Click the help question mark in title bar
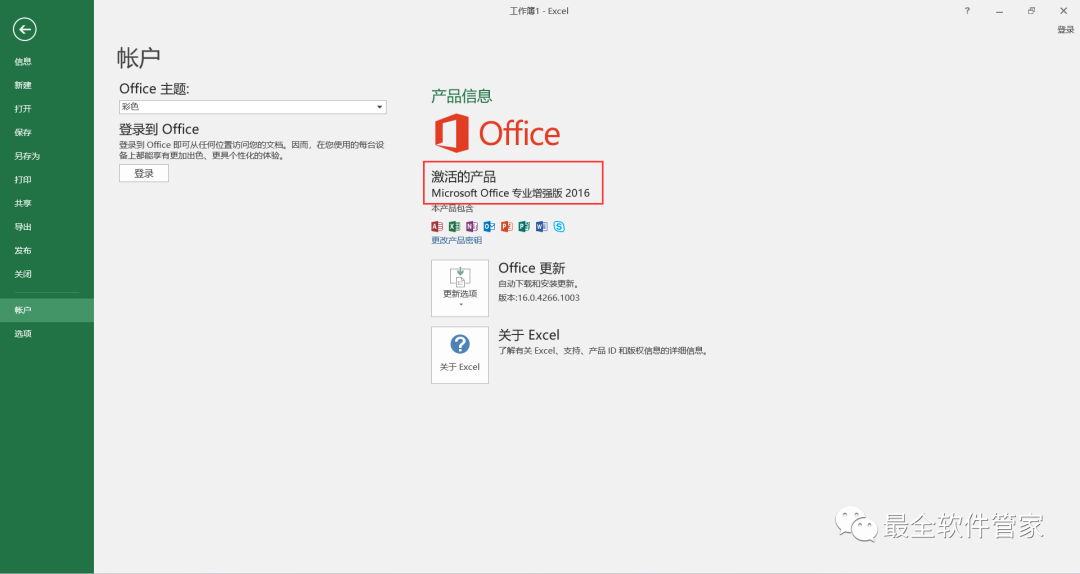Image resolution: width=1080 pixels, height=574 pixels. coord(967,10)
